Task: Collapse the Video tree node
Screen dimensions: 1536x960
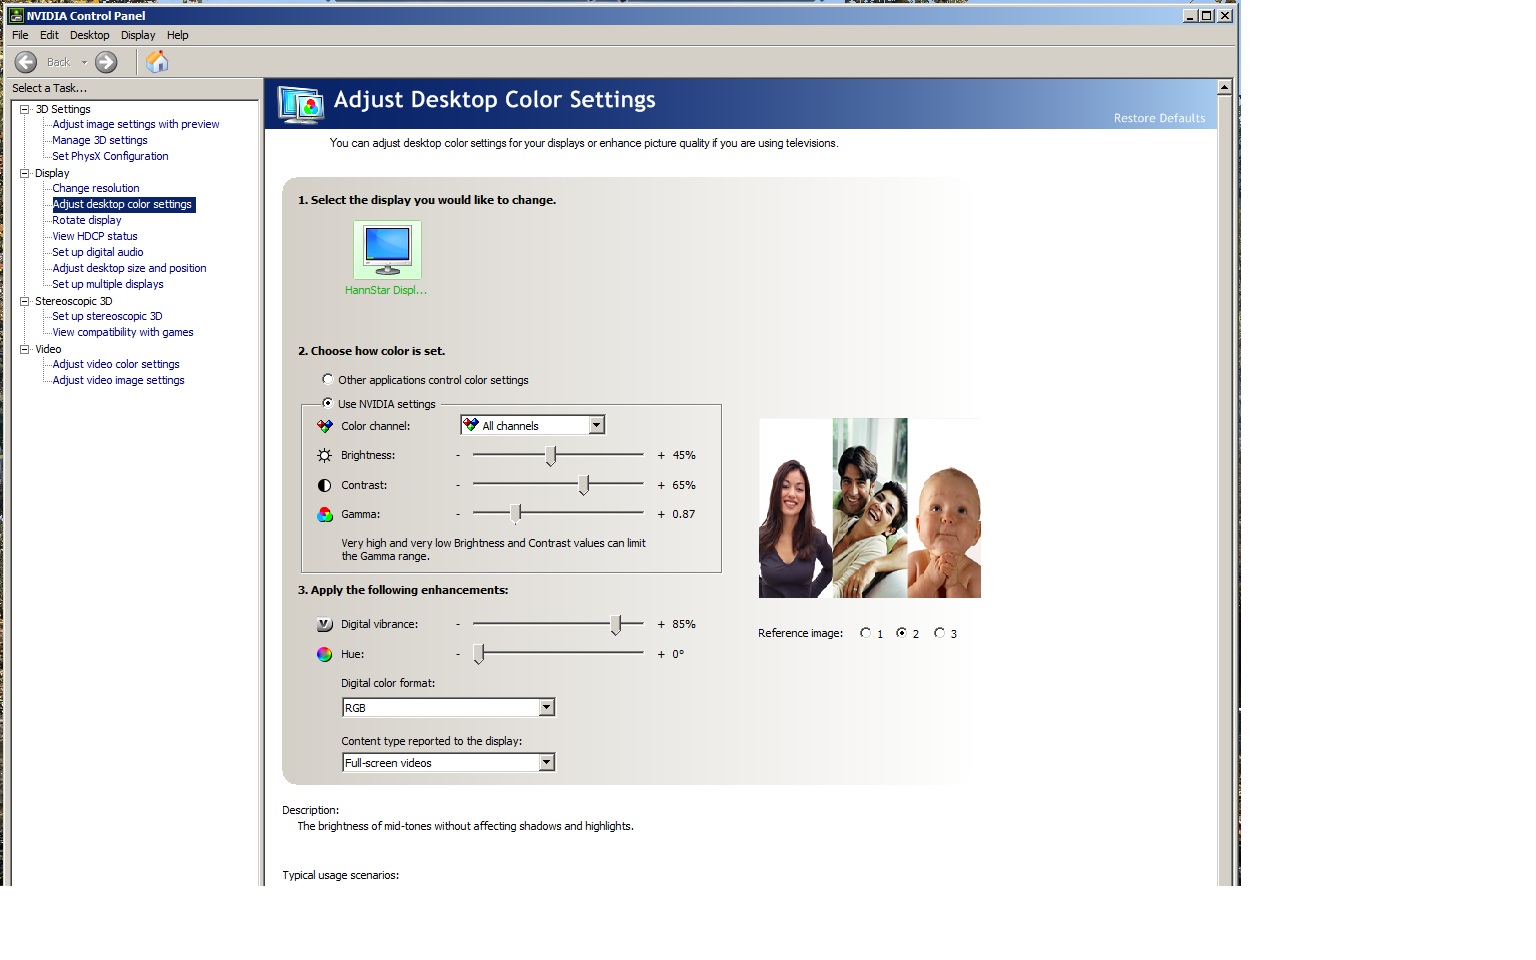Action: click(24, 349)
